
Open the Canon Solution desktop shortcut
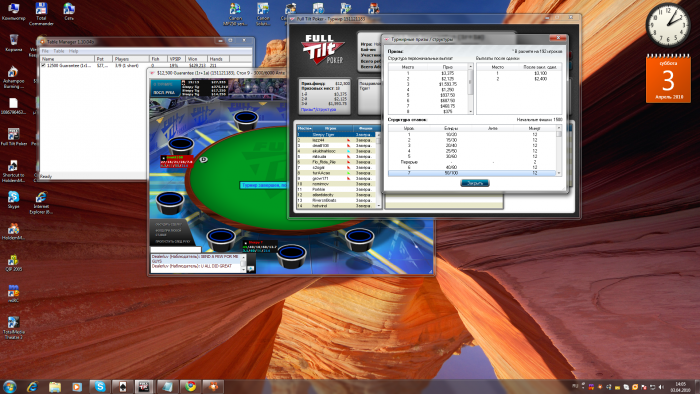coord(263,13)
